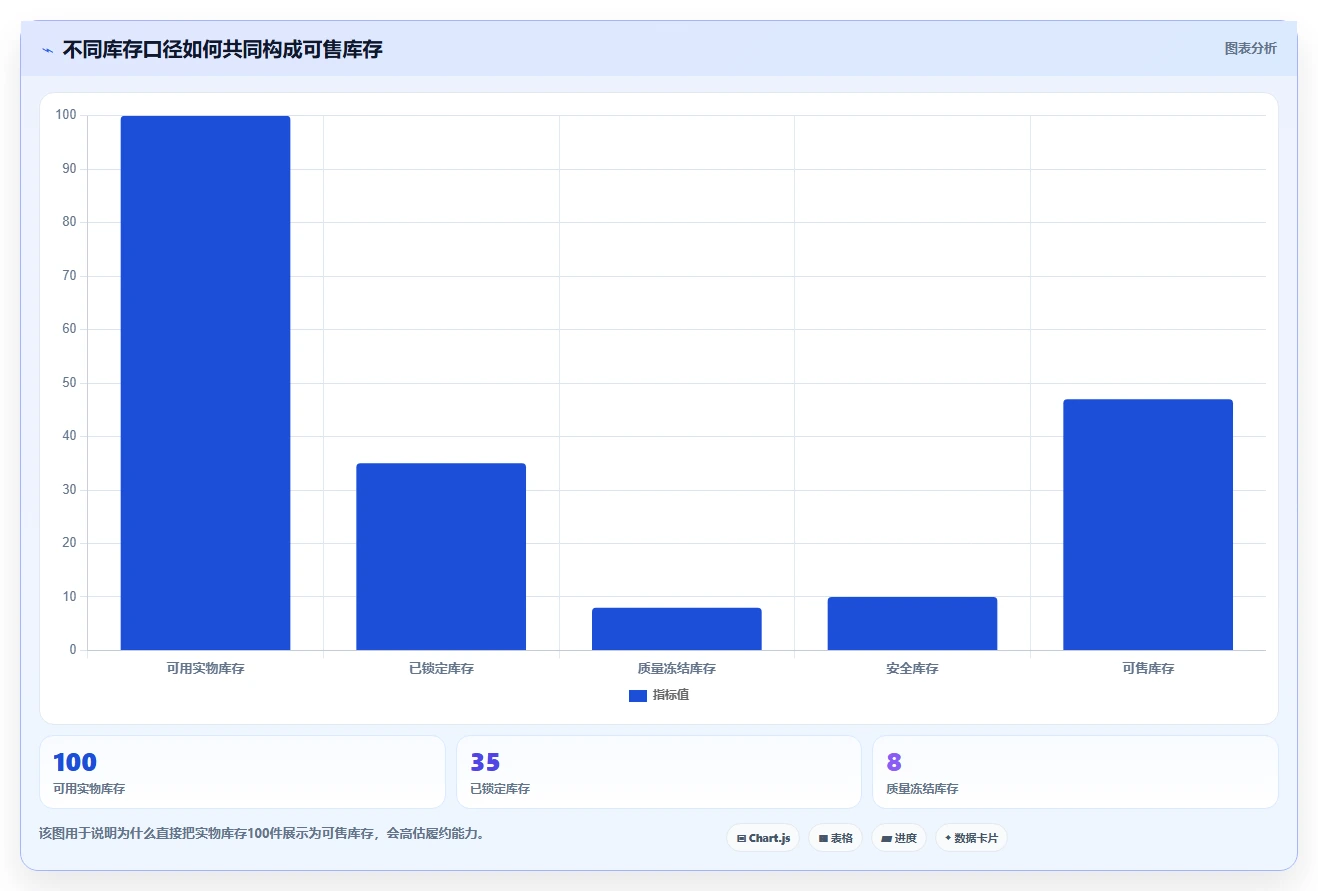The image size is (1318, 891).
Task: Click the 质量冻结库存 bar in chart
Action: (677, 629)
